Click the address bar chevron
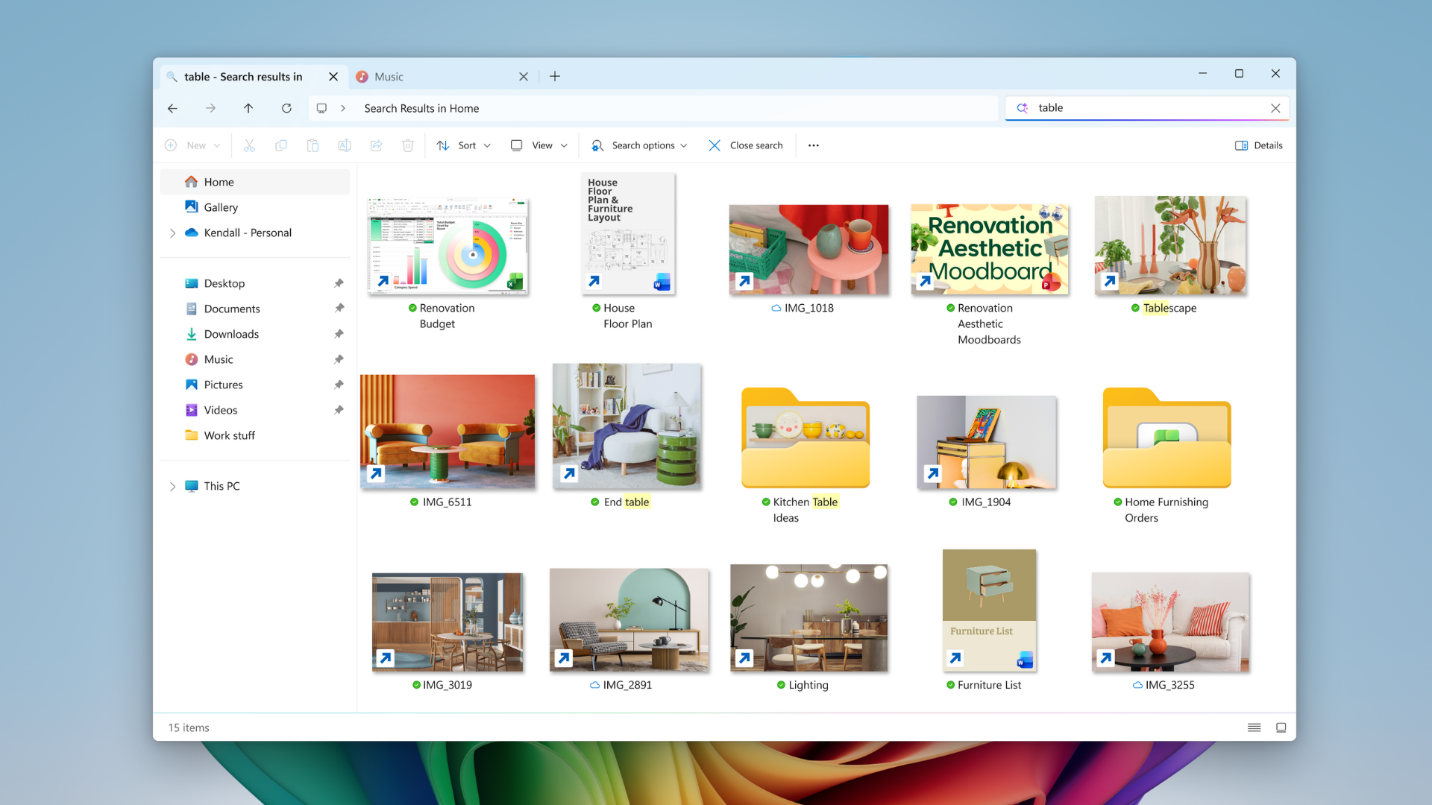The width and height of the screenshot is (1432, 805). pos(344,108)
